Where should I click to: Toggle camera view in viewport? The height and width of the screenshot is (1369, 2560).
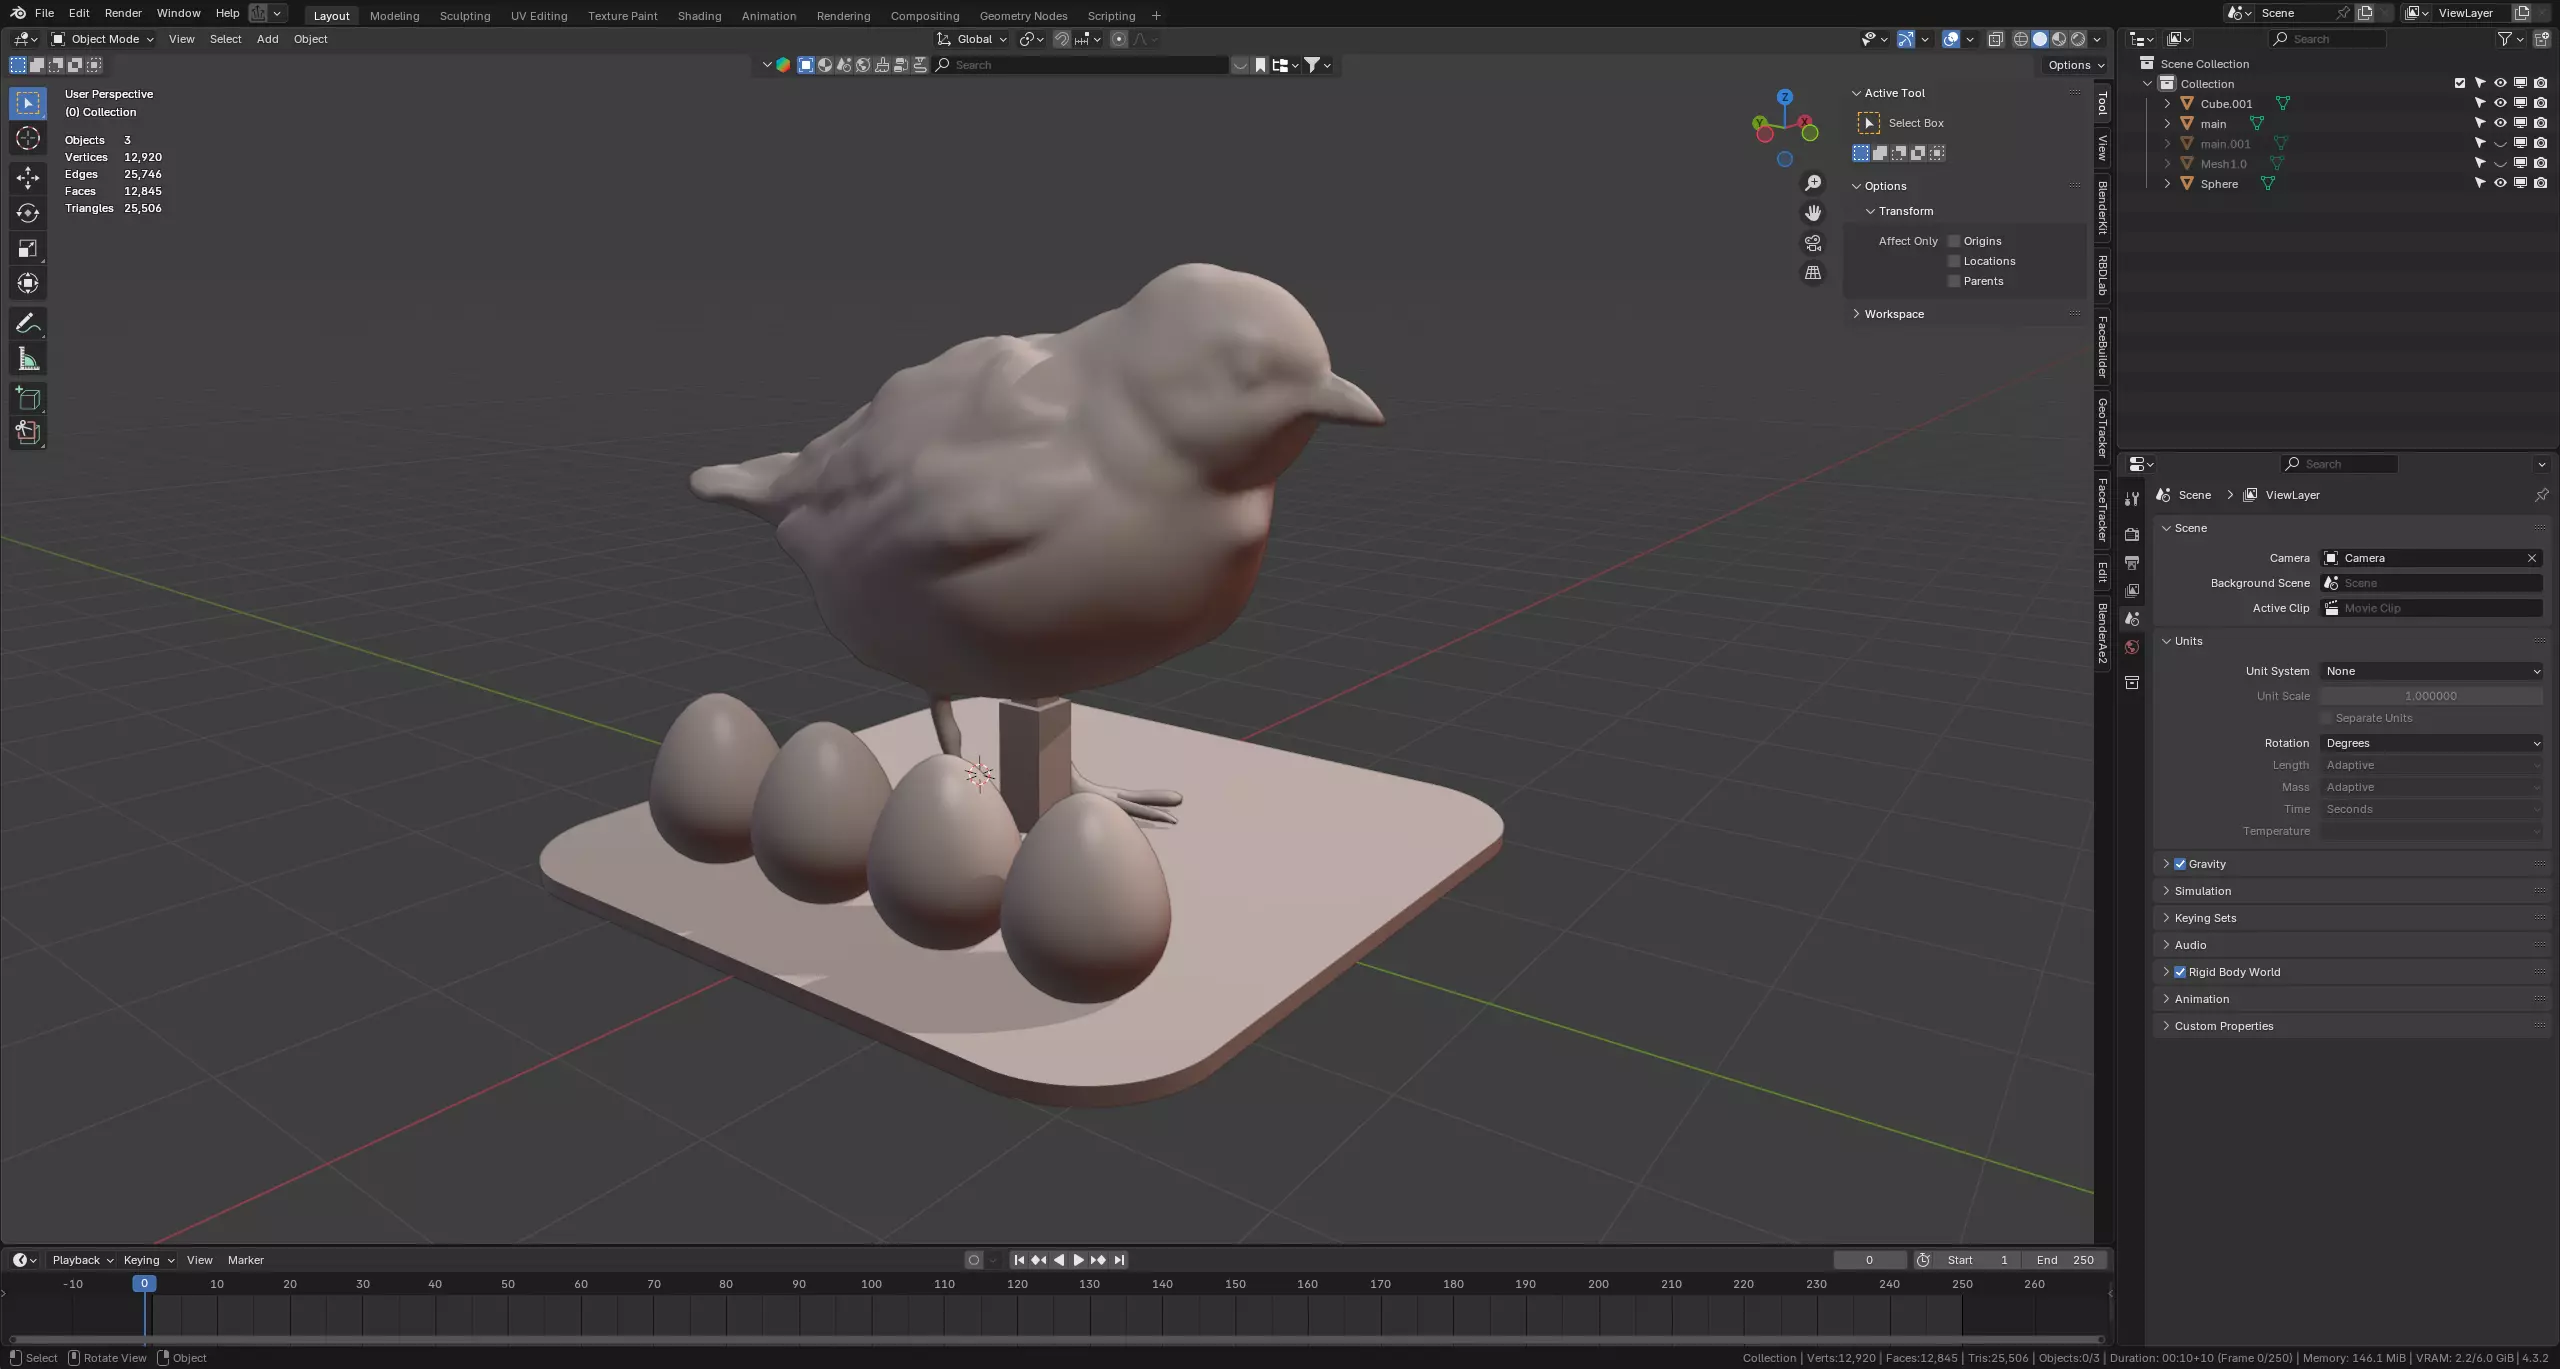(x=1812, y=243)
